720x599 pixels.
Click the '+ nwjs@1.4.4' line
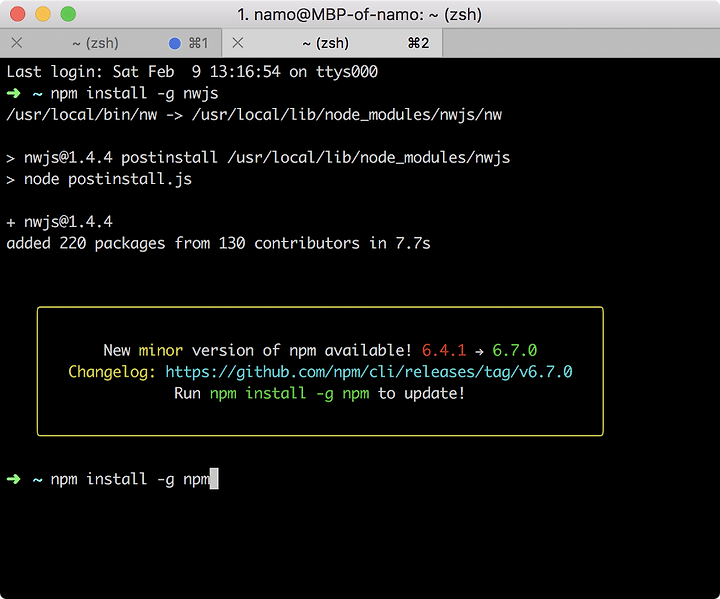(60, 222)
